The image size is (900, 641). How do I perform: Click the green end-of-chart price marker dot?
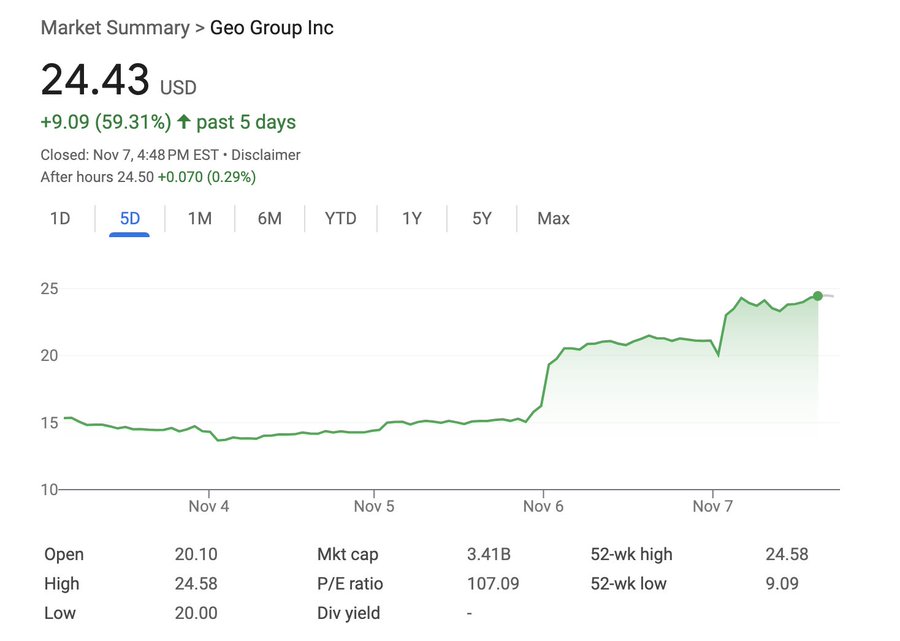[817, 296]
